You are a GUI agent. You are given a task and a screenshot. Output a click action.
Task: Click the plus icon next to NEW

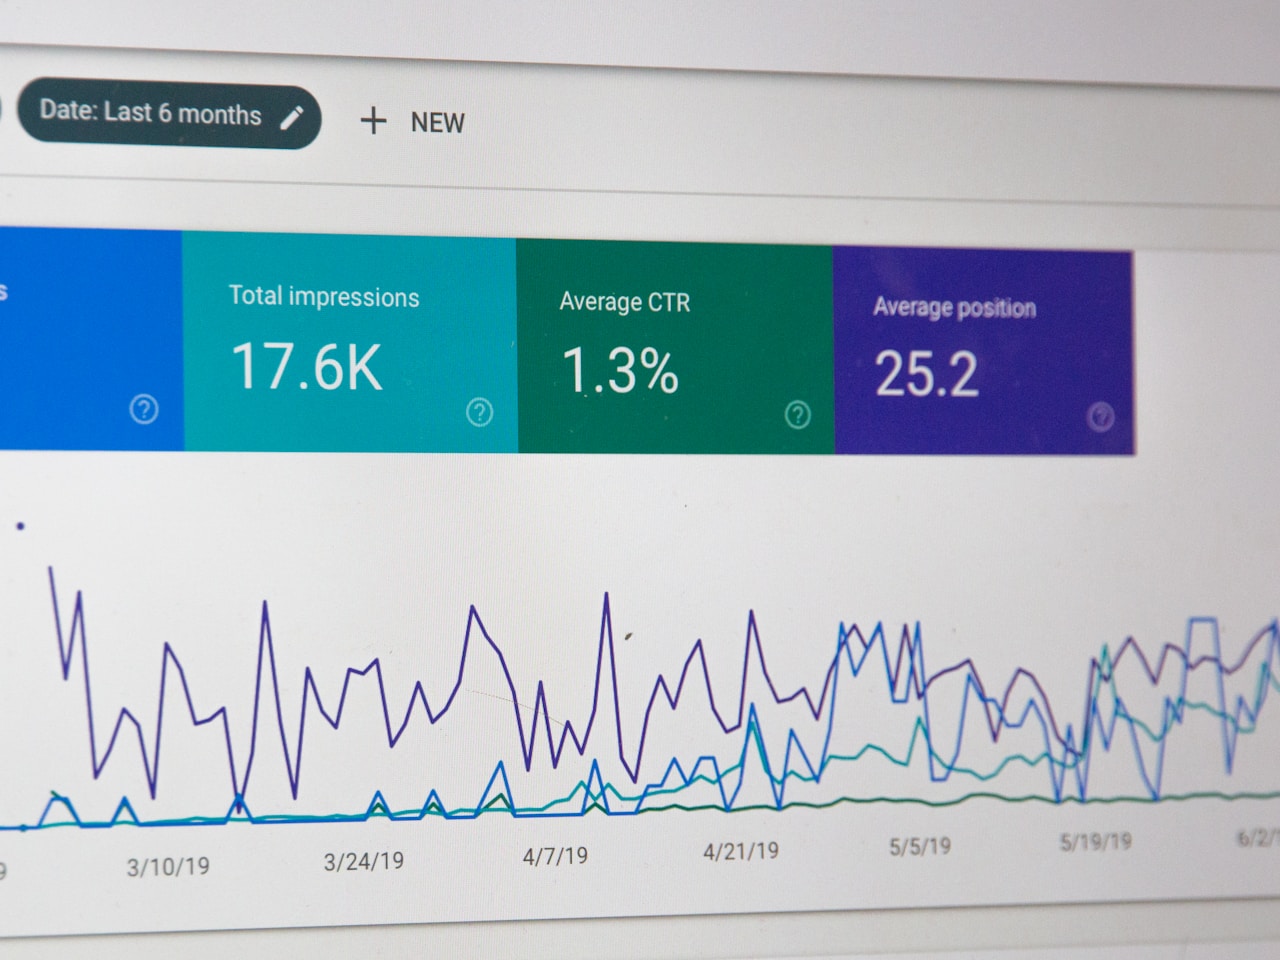[374, 121]
